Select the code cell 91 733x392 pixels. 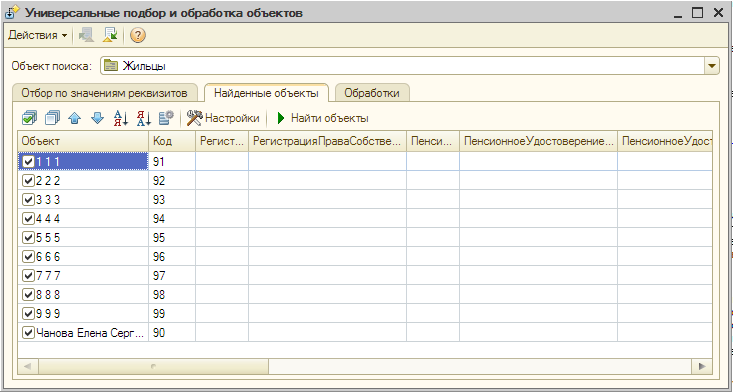pos(172,162)
